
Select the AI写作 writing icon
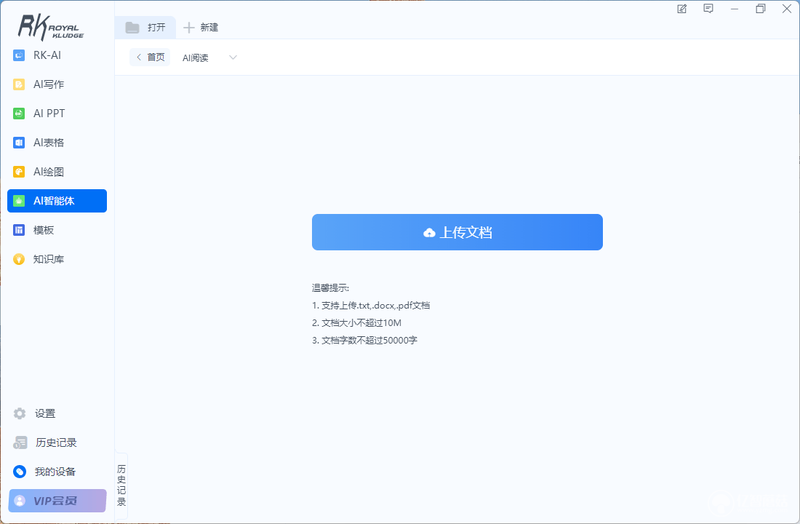point(19,84)
